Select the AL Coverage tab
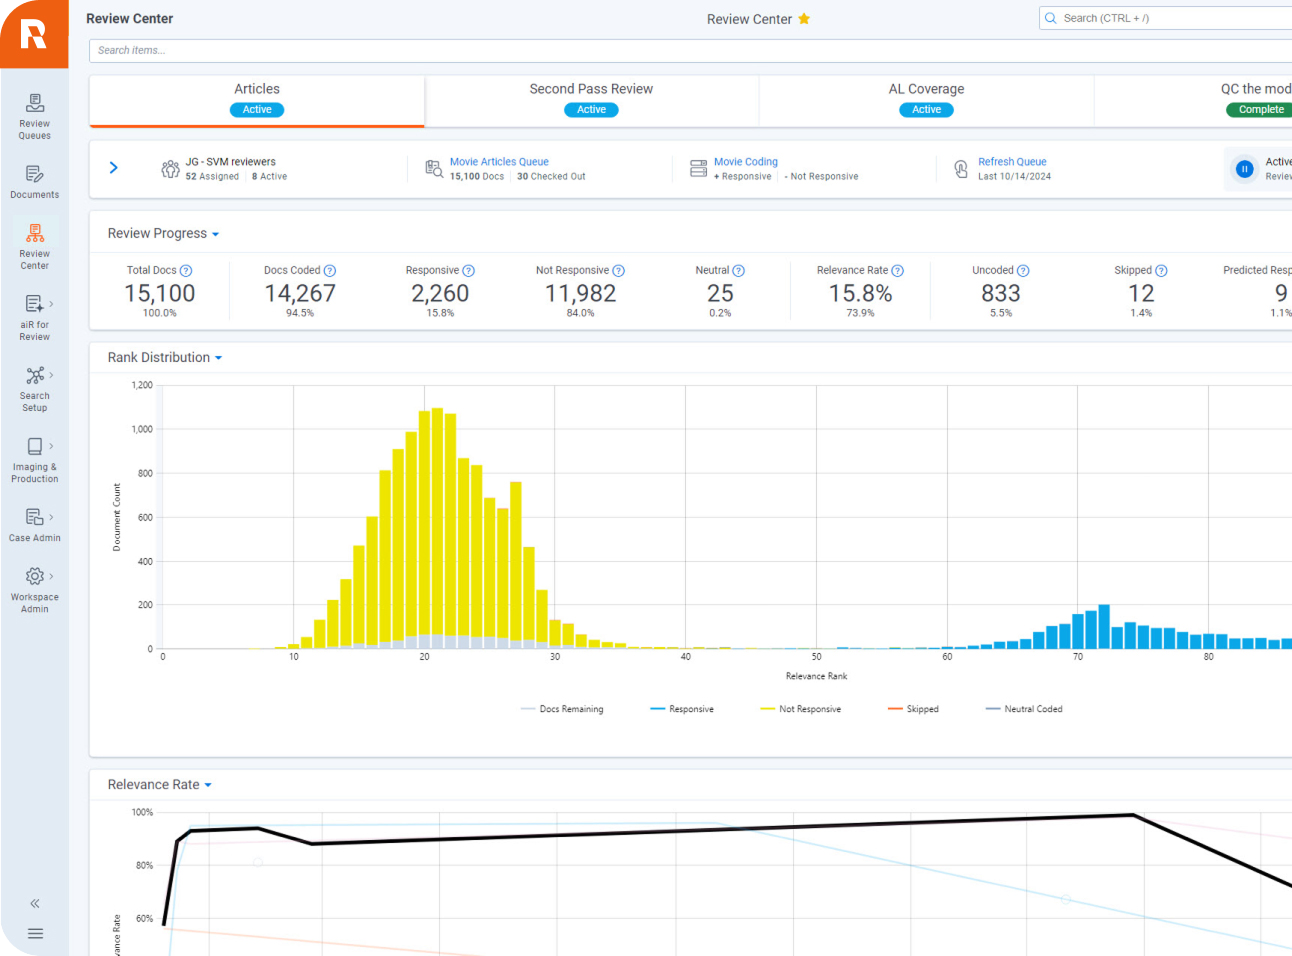 coord(926,99)
